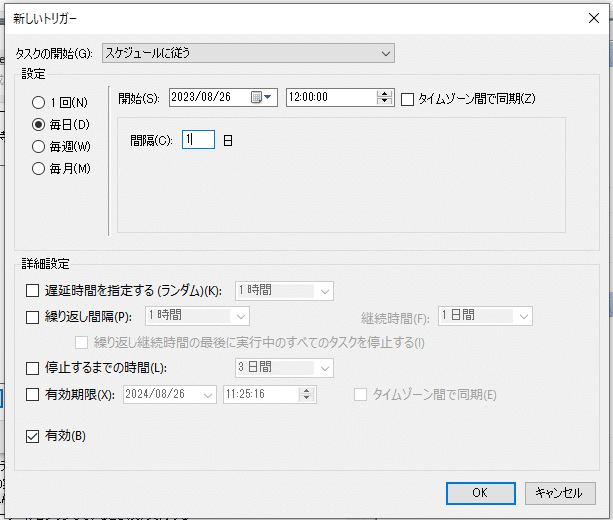Toggle the 有効期限(X) checkbox

pyautogui.click(x=32, y=394)
